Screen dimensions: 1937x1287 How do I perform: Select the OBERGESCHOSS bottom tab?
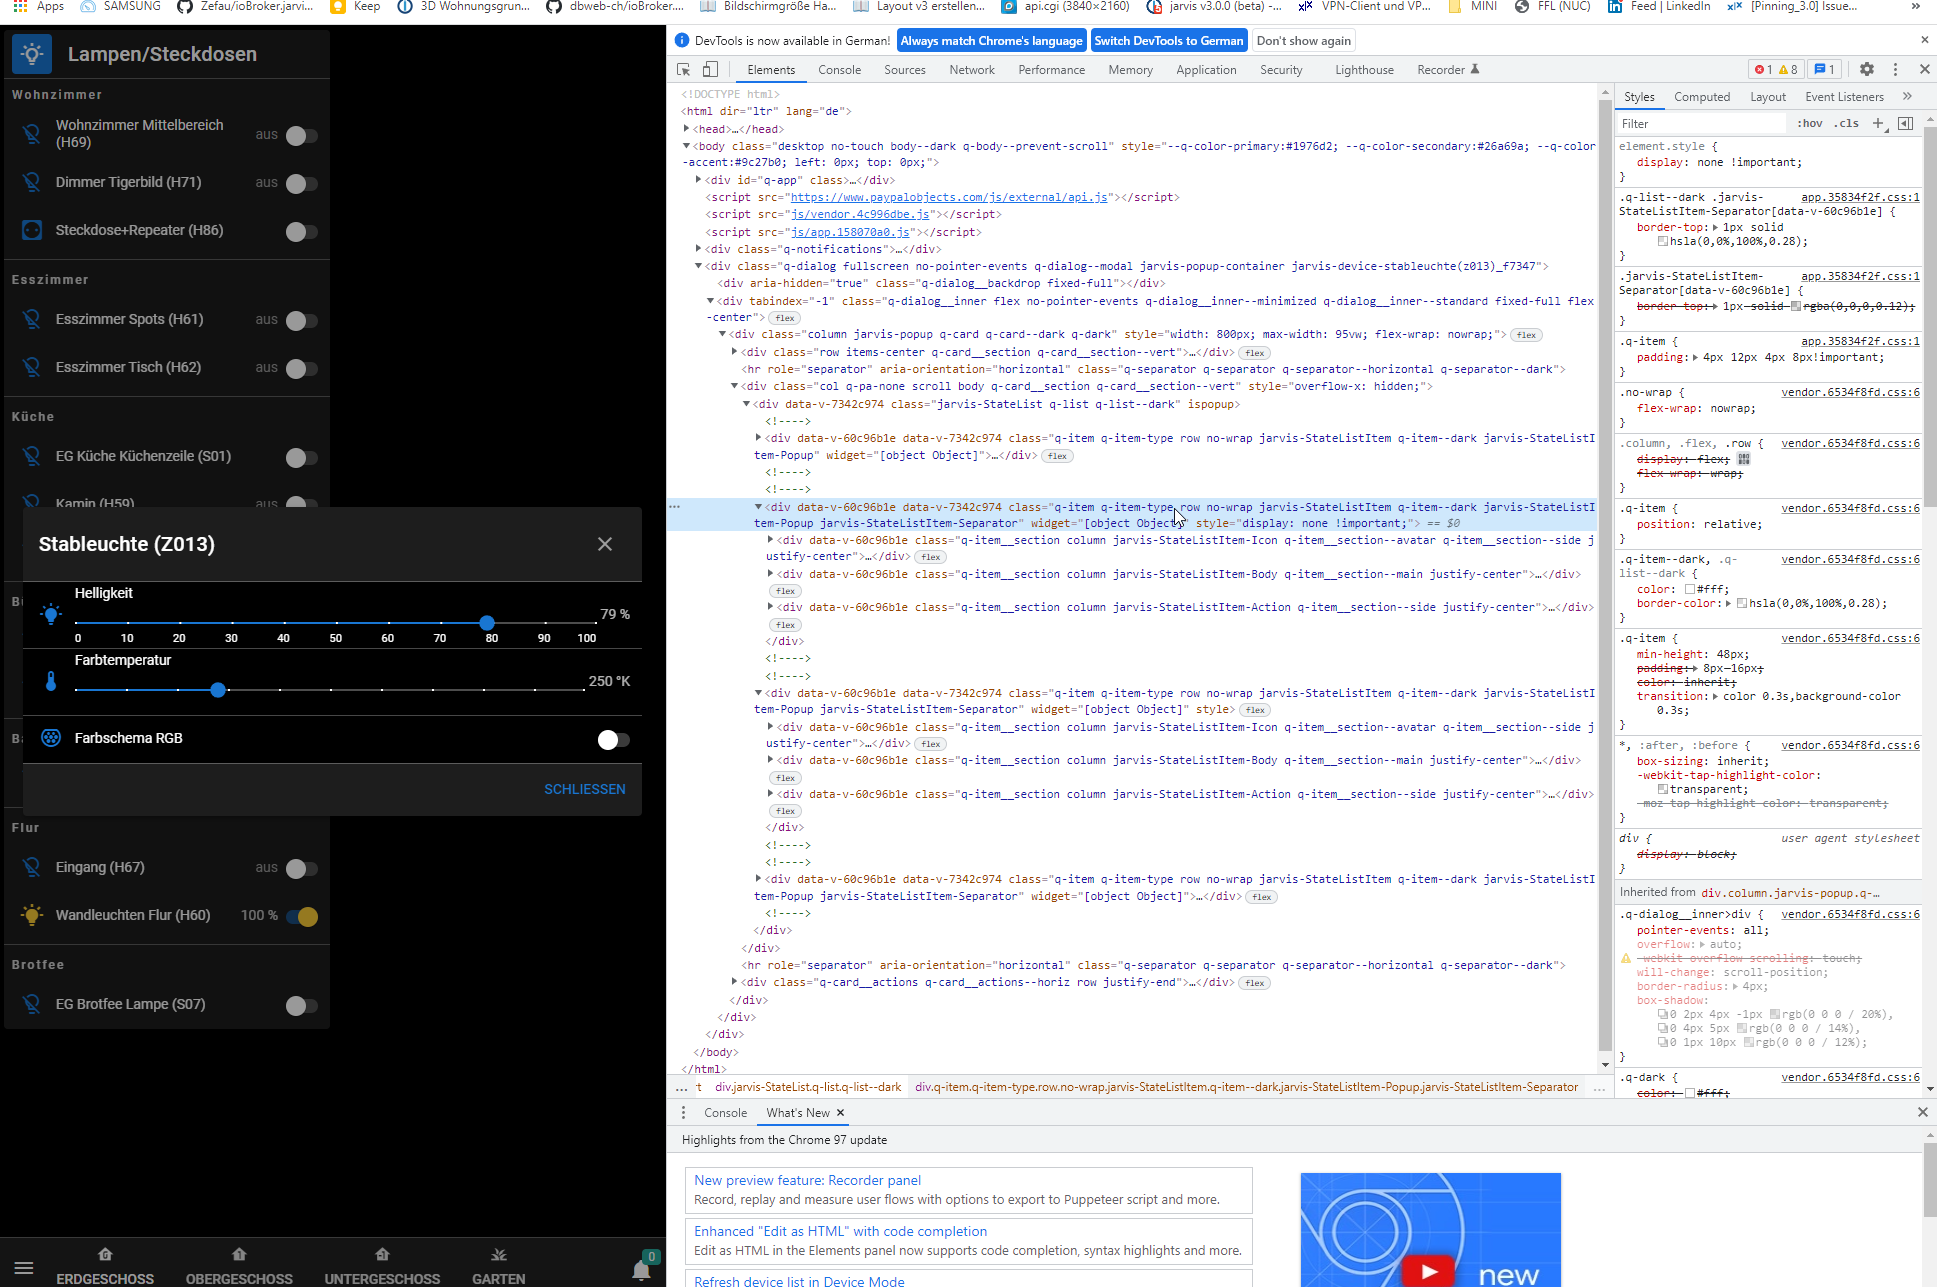point(239,1266)
